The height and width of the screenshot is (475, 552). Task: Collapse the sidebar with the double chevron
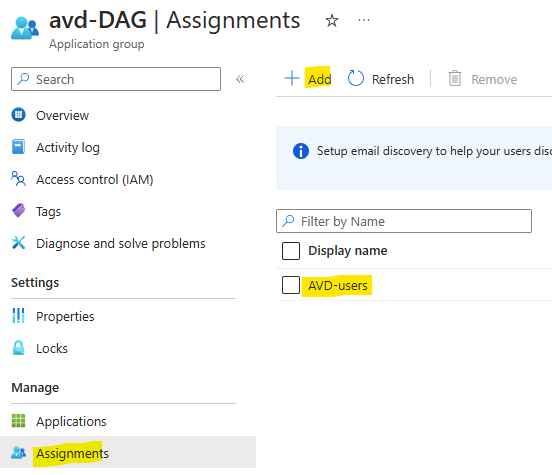[x=240, y=79]
